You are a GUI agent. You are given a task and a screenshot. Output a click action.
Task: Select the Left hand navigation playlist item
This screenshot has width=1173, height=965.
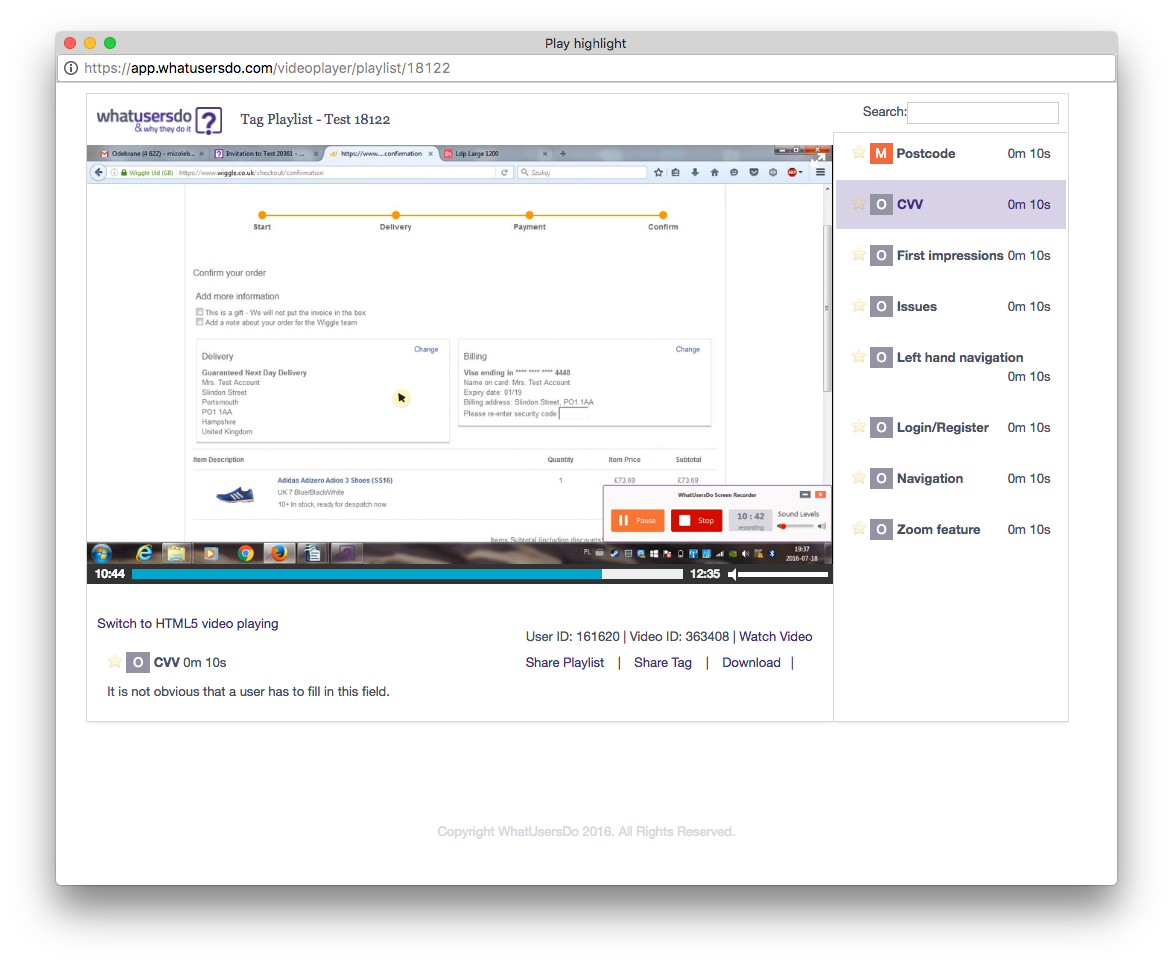(x=959, y=357)
